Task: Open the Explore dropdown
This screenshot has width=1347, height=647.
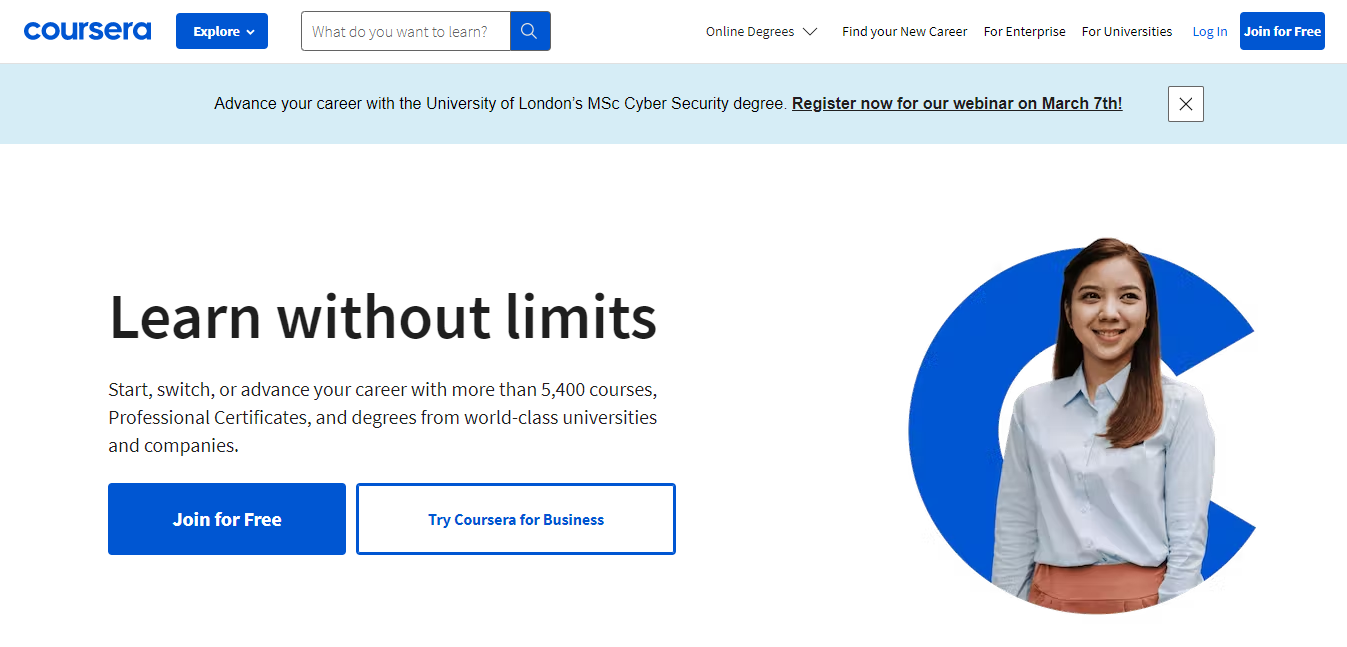Action: click(222, 31)
